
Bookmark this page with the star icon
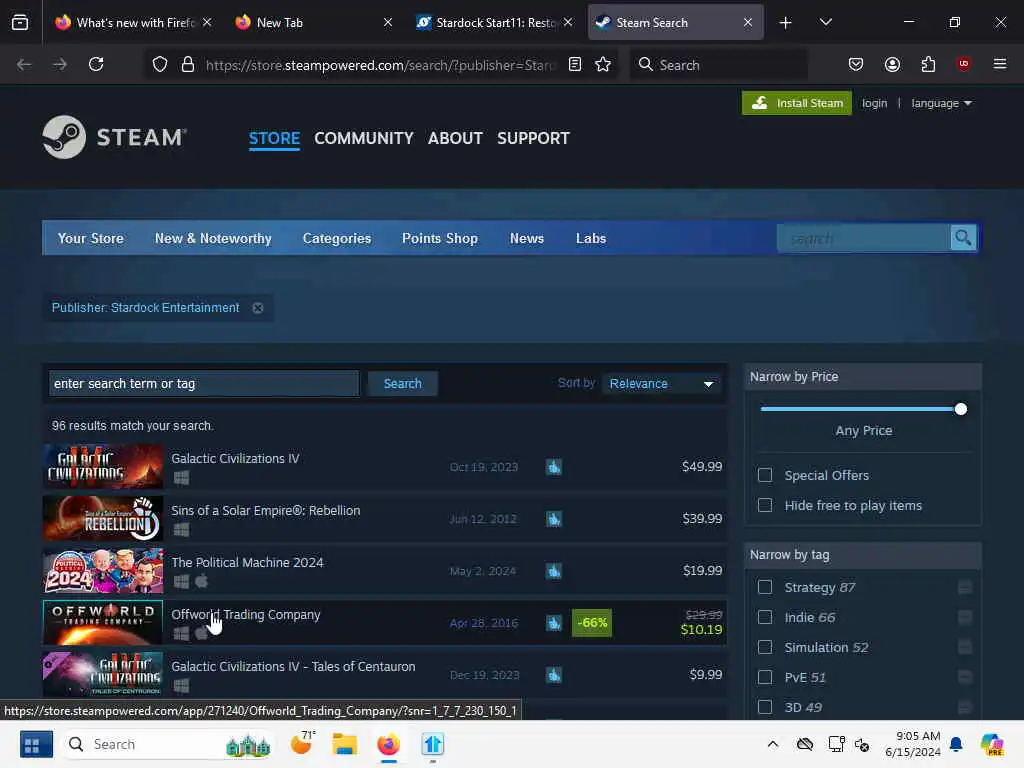coord(603,64)
